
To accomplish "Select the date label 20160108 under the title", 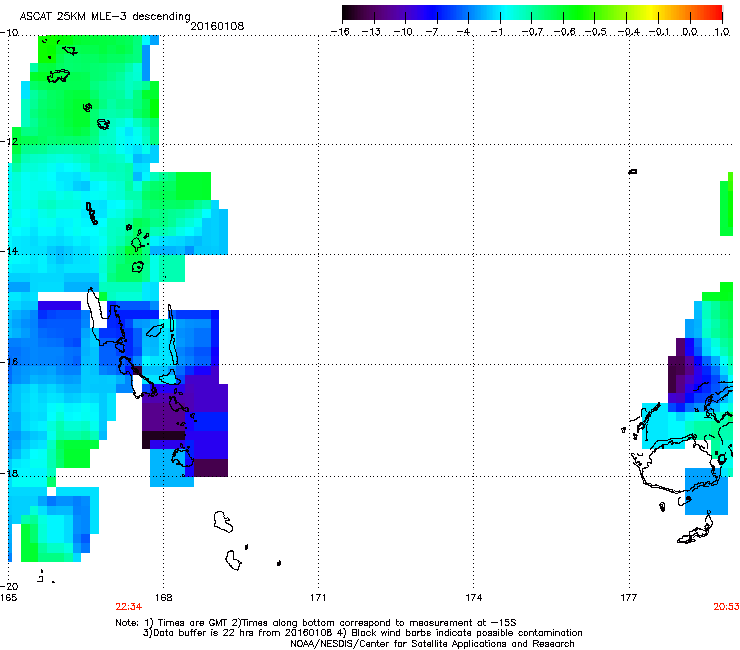I will (x=217, y=26).
